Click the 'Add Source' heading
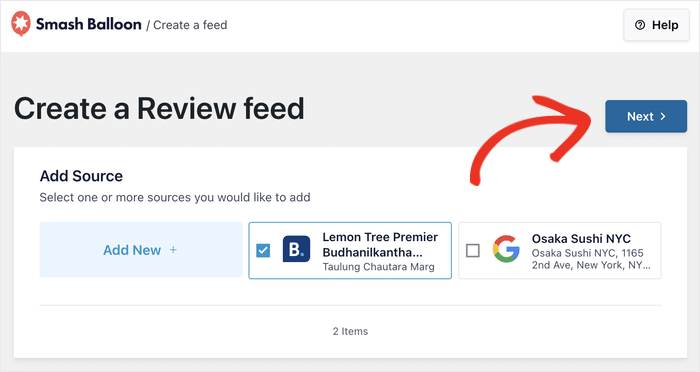 pos(81,176)
